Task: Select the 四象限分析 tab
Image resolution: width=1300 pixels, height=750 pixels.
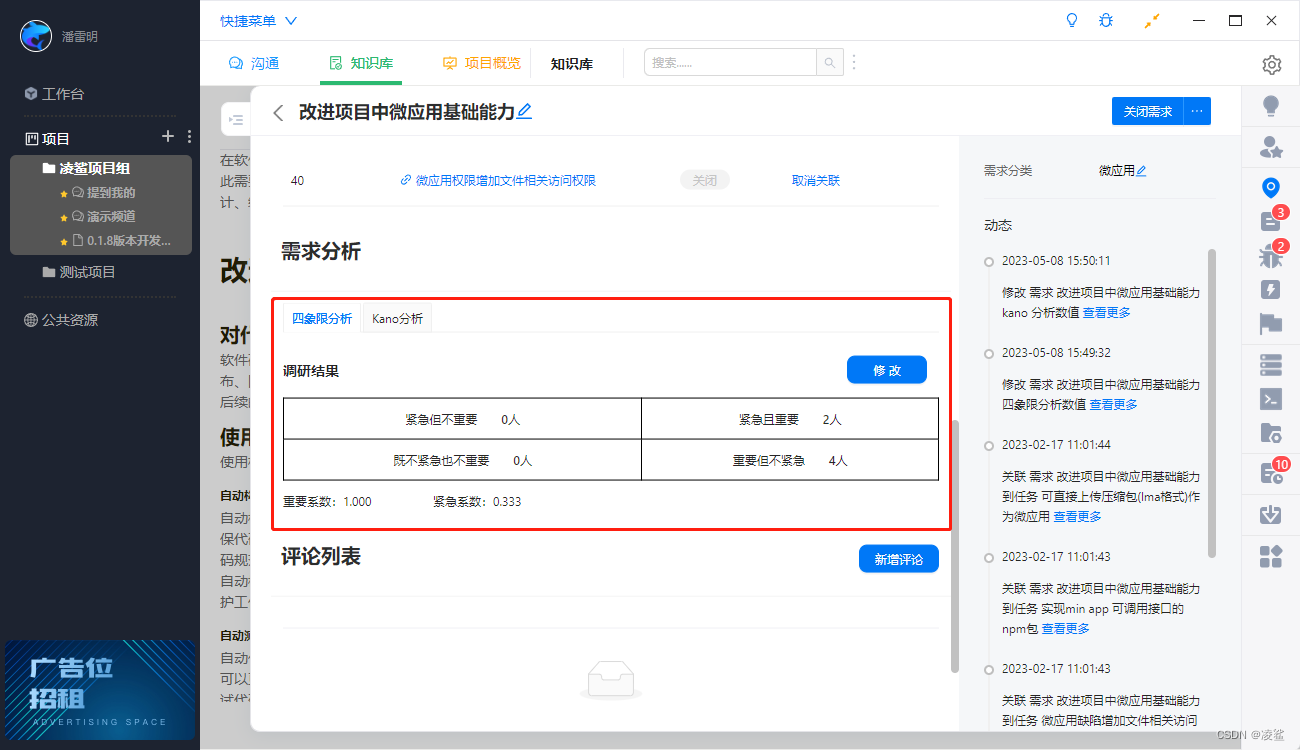Action: 322,319
